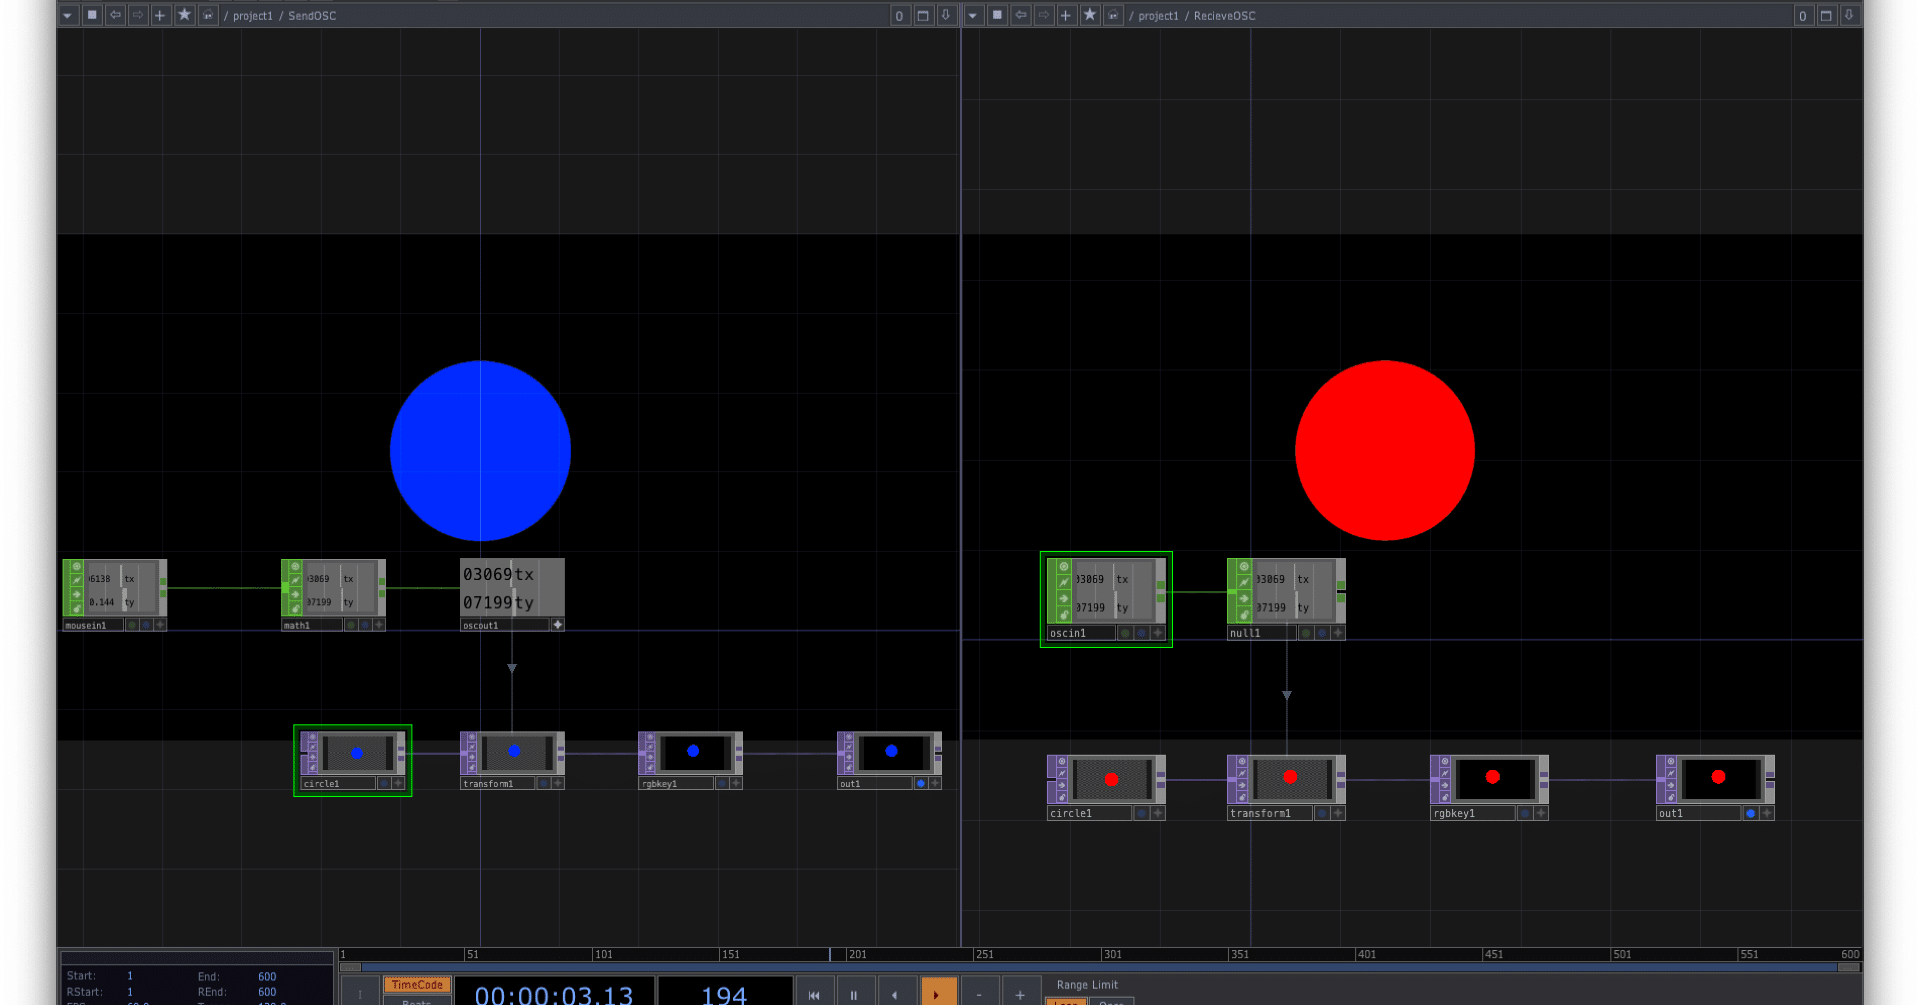Click the plus flag on oscout1 node
The height and width of the screenshot is (1005, 1920).
(x=558, y=625)
